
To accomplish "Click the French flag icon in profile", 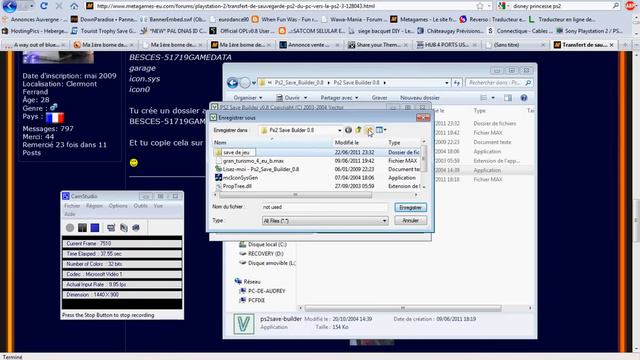I will point(55,118).
